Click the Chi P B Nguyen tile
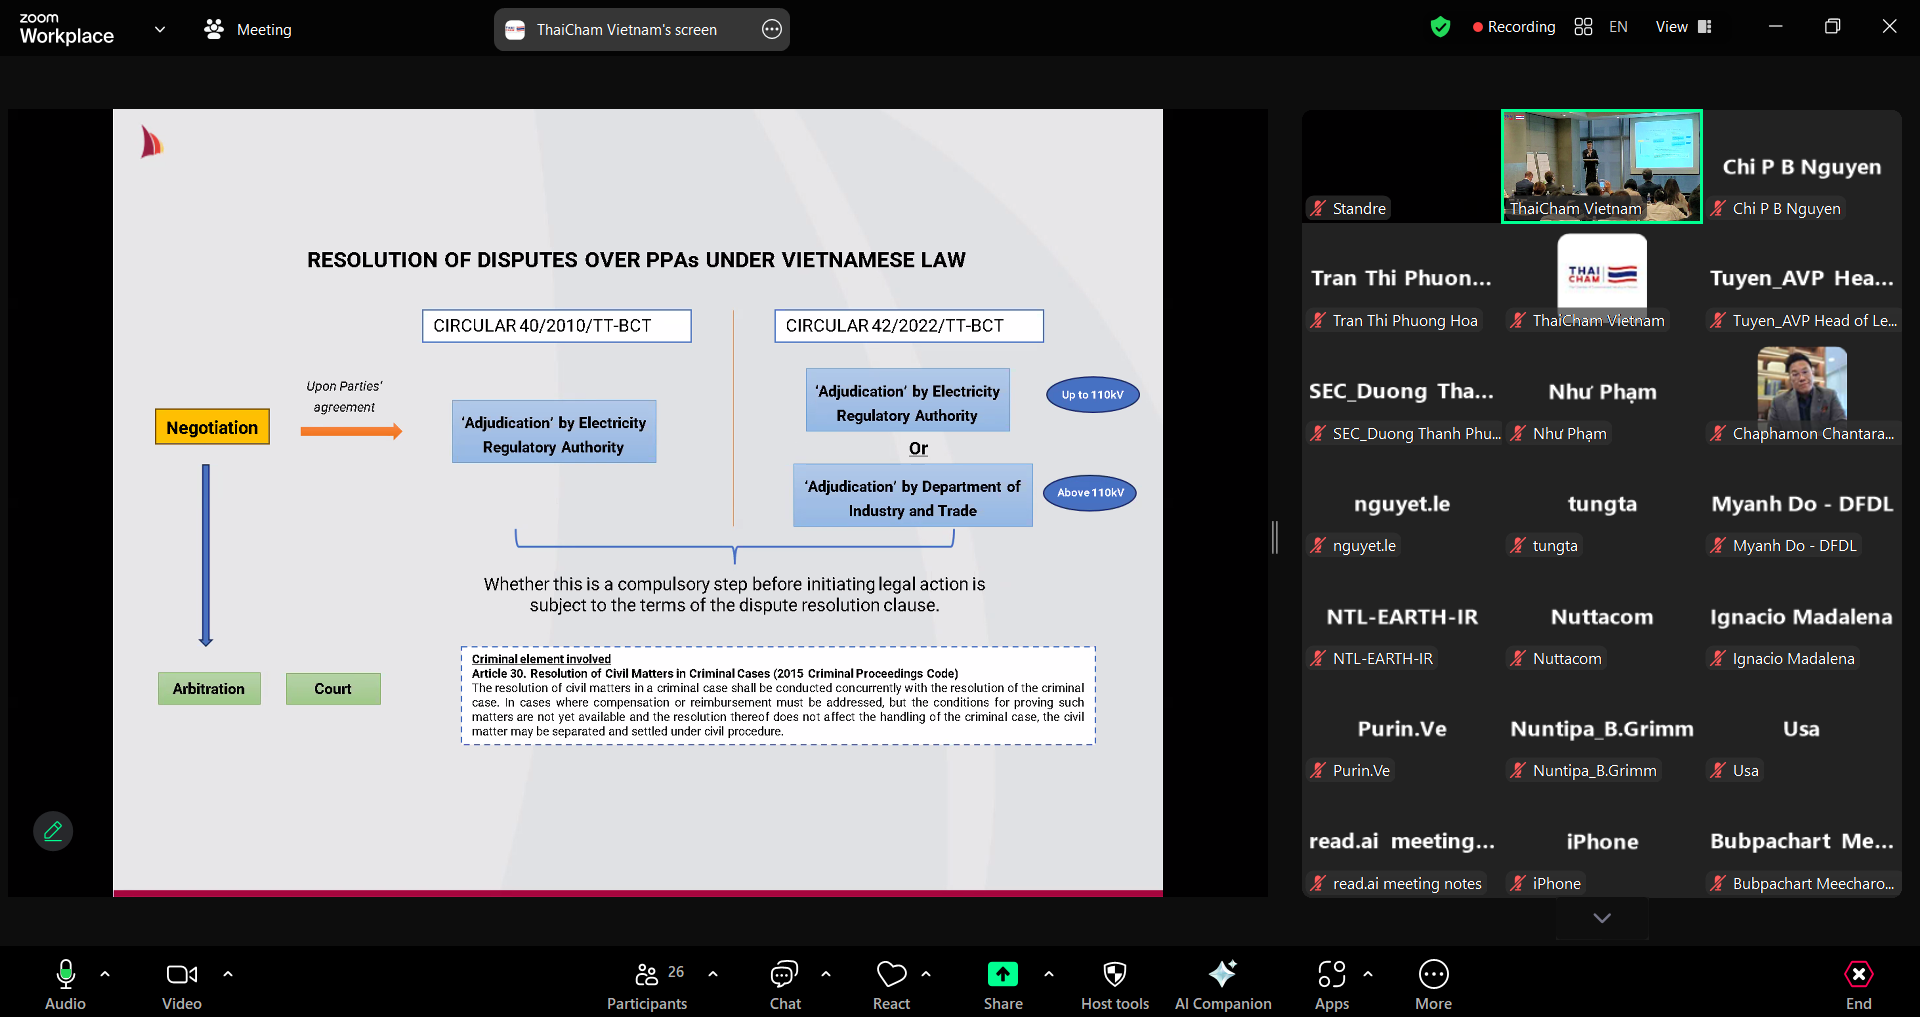This screenshot has width=1920, height=1017. pos(1802,166)
